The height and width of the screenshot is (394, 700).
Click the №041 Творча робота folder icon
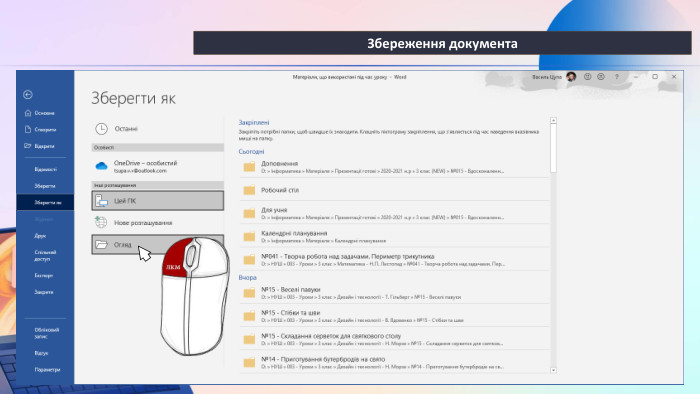(249, 260)
